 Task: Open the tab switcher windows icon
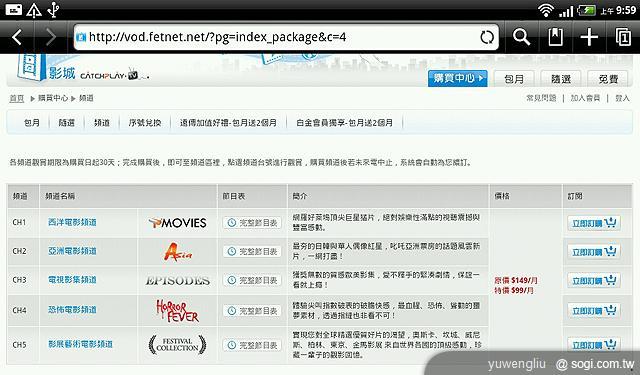[623, 38]
